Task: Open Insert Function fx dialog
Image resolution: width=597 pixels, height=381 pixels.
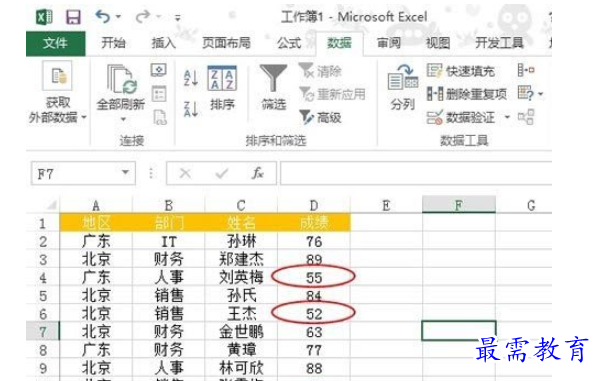Action: click(x=258, y=173)
